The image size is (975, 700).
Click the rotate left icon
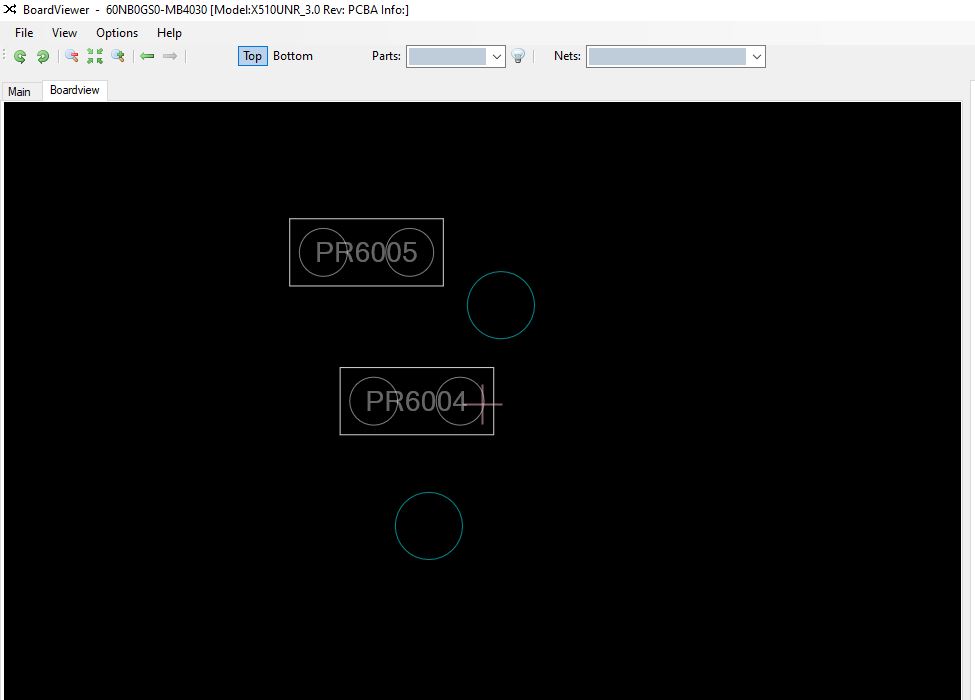(20, 57)
